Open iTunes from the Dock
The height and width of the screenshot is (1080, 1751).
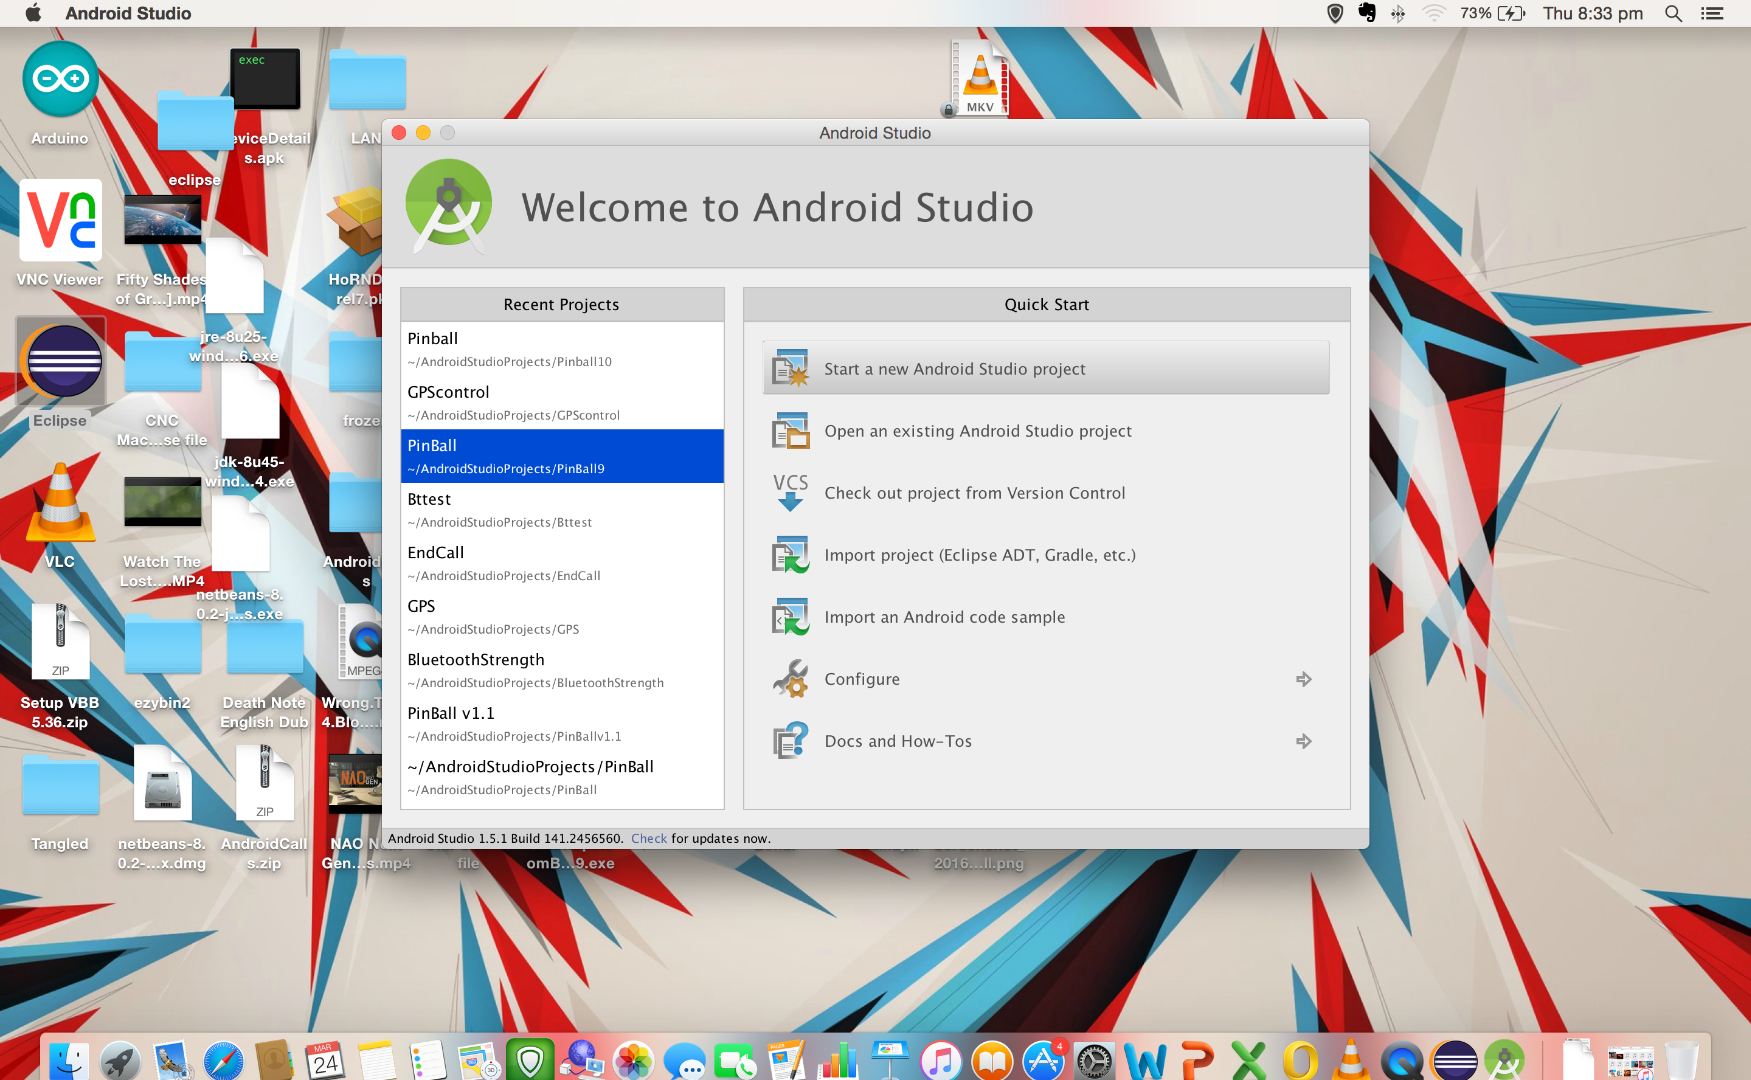pos(941,1060)
